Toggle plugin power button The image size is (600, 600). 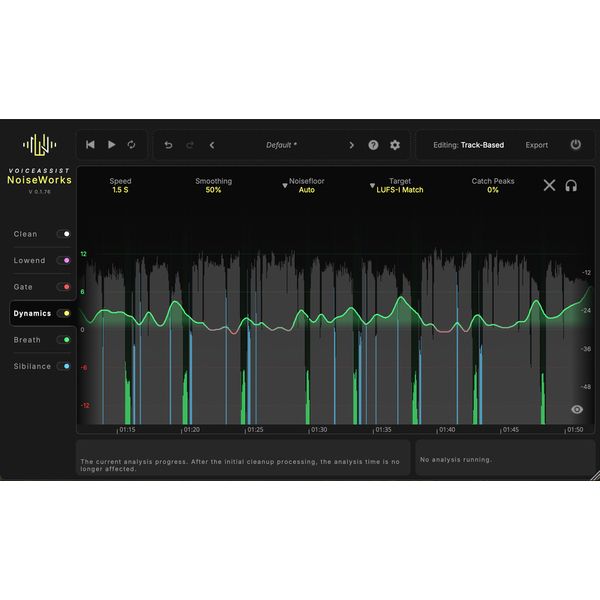576,145
